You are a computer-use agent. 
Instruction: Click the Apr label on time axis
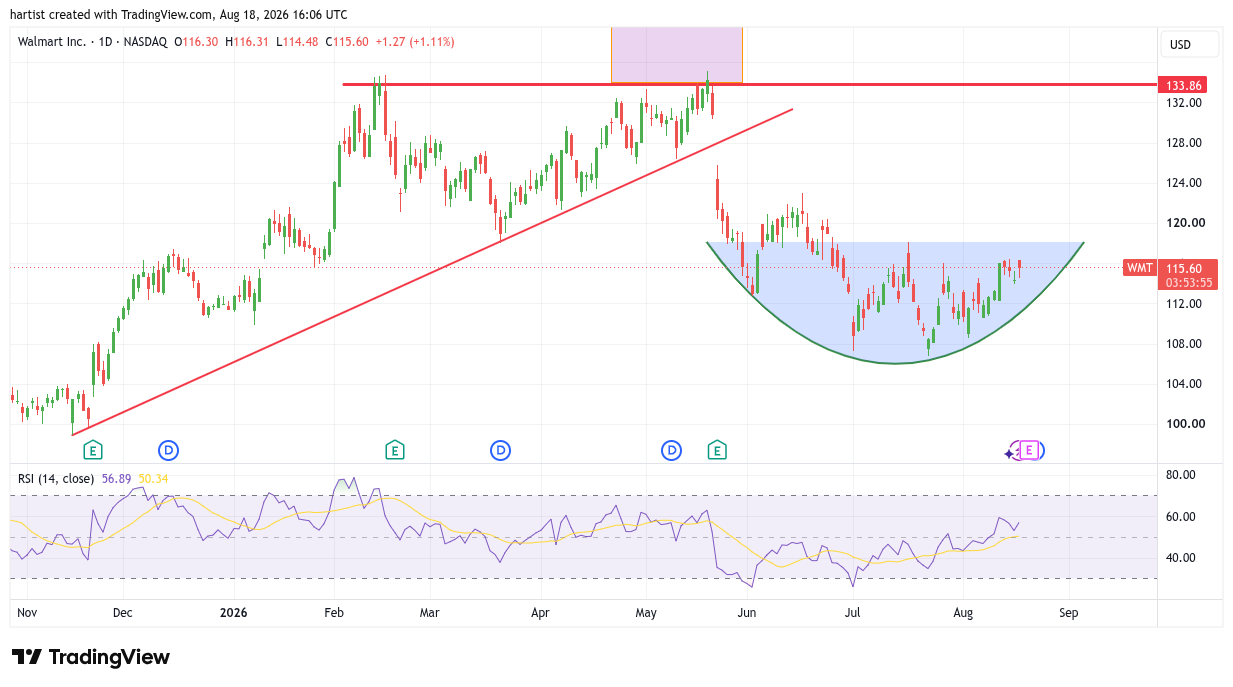click(541, 613)
